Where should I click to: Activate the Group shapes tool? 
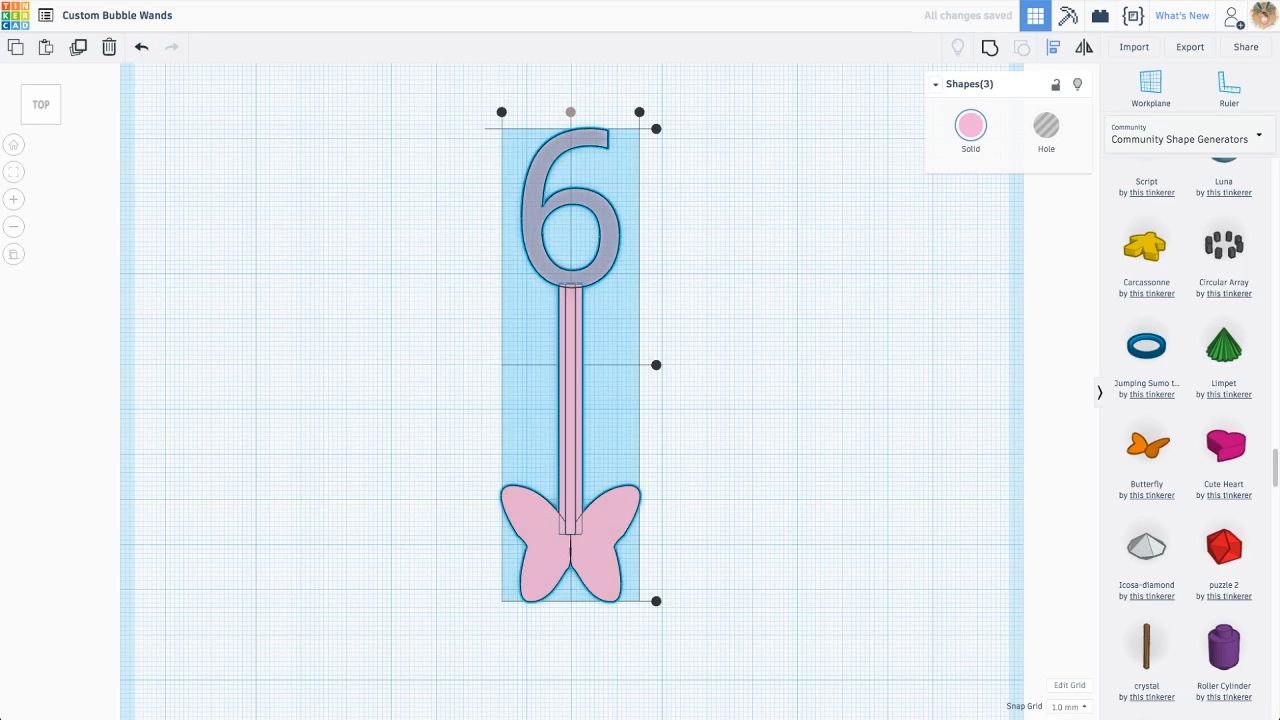pyautogui.click(x=989, y=47)
